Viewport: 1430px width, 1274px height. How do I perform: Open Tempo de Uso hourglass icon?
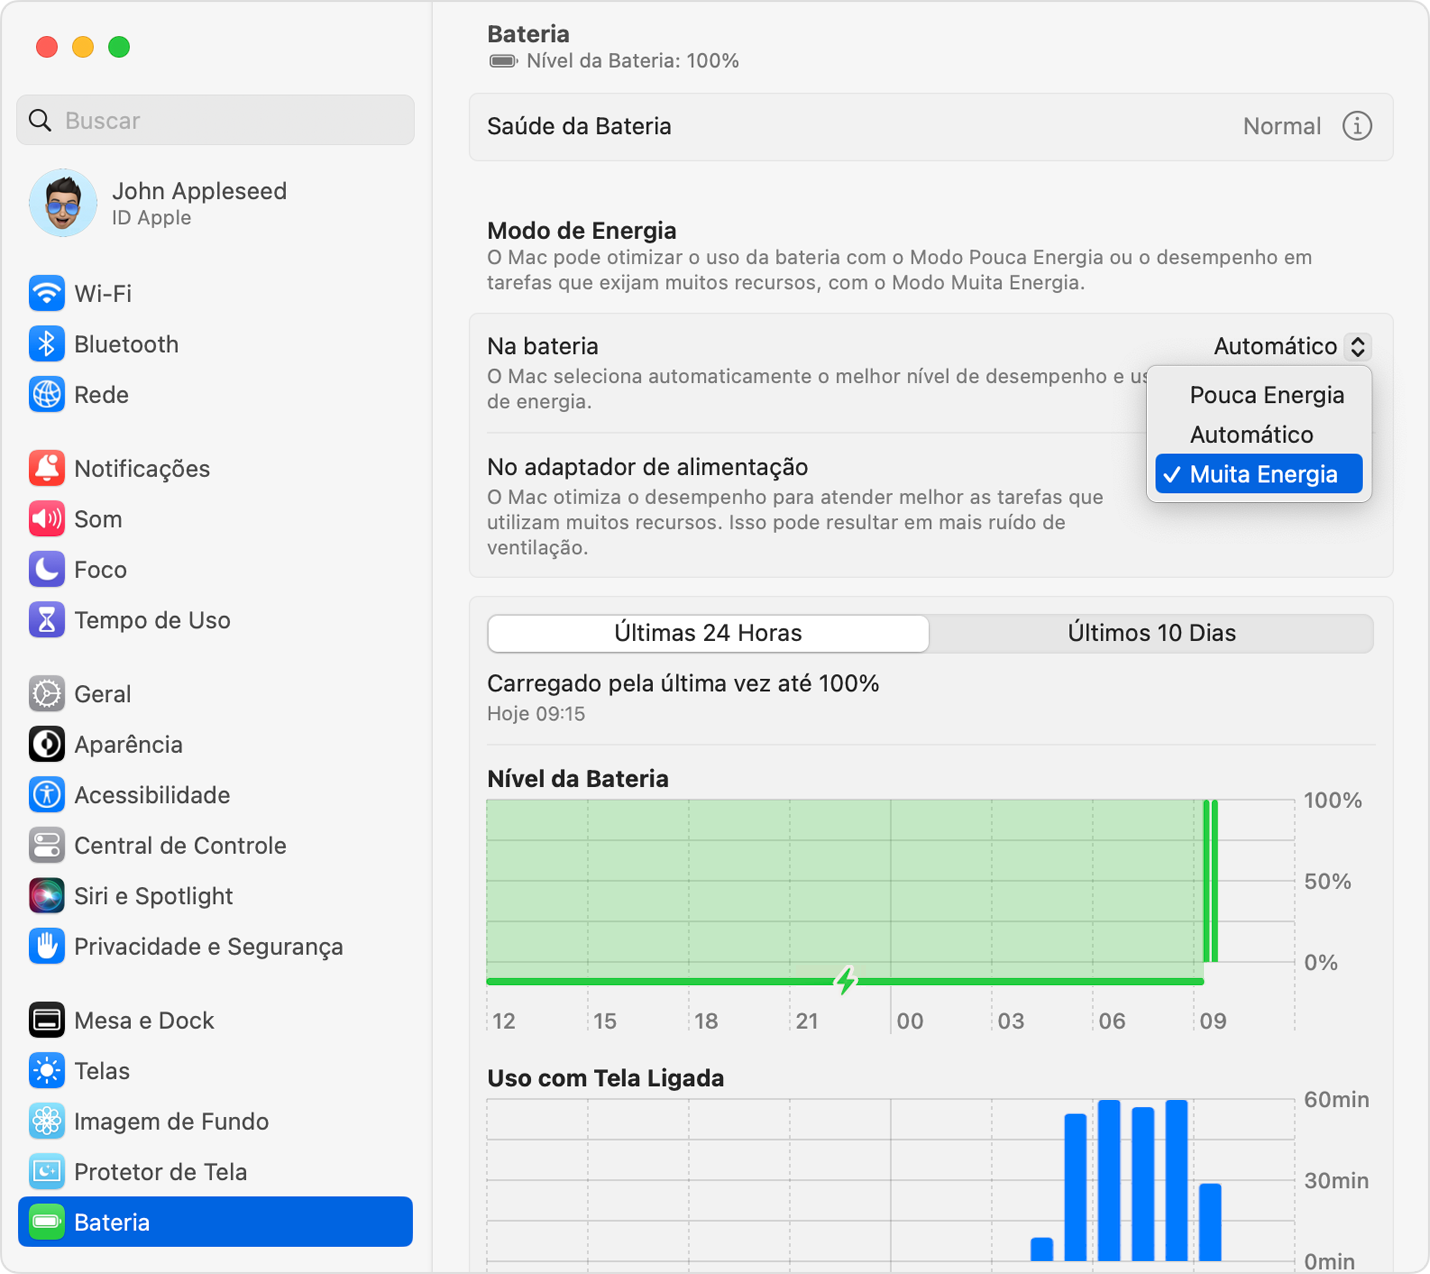(46, 620)
